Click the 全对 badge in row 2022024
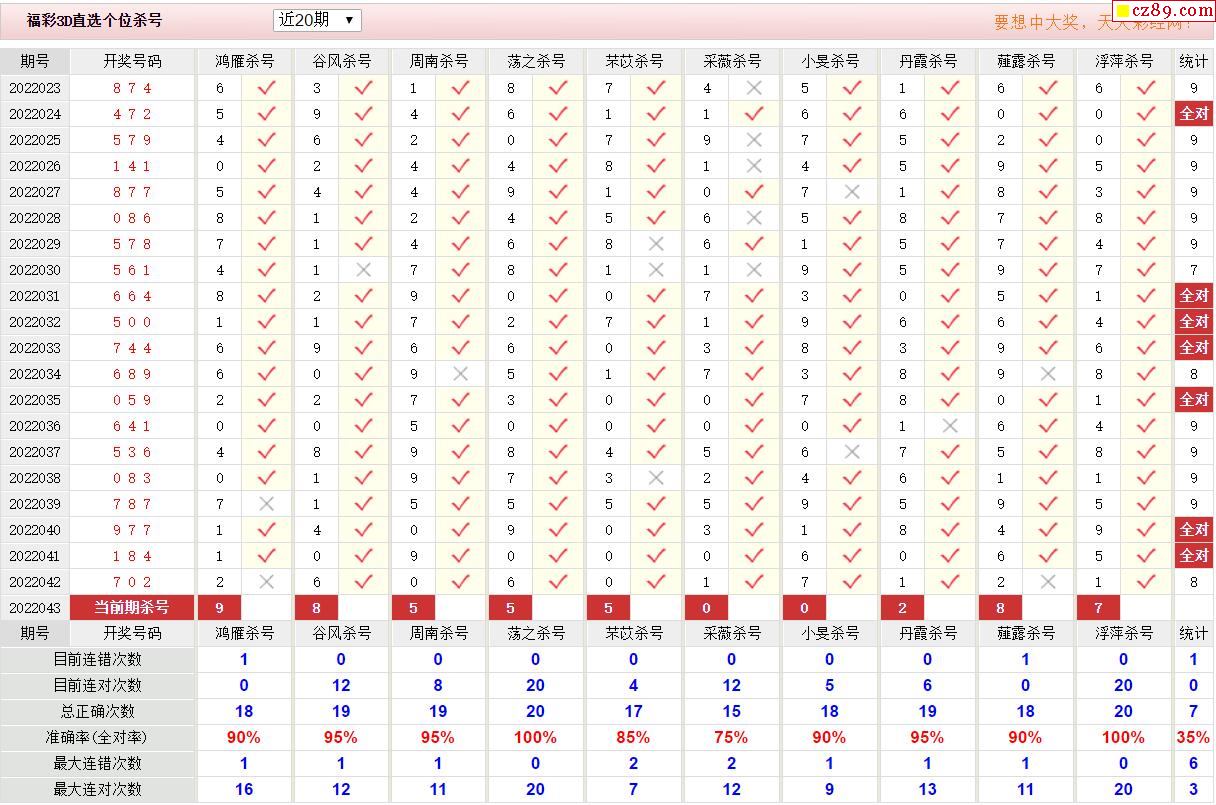This screenshot has width=1216, height=805. coord(1193,114)
